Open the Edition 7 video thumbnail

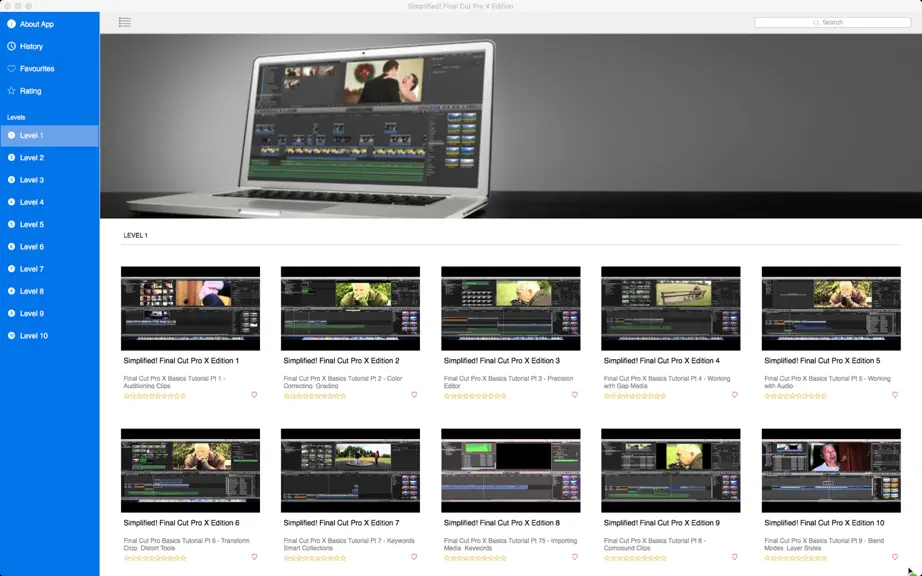tap(350, 471)
